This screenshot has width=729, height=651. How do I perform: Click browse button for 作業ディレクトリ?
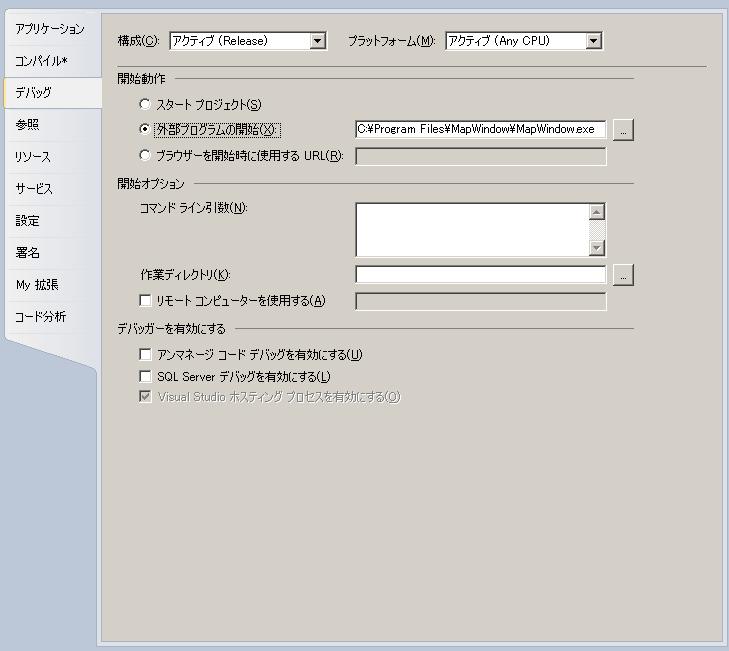pos(623,275)
